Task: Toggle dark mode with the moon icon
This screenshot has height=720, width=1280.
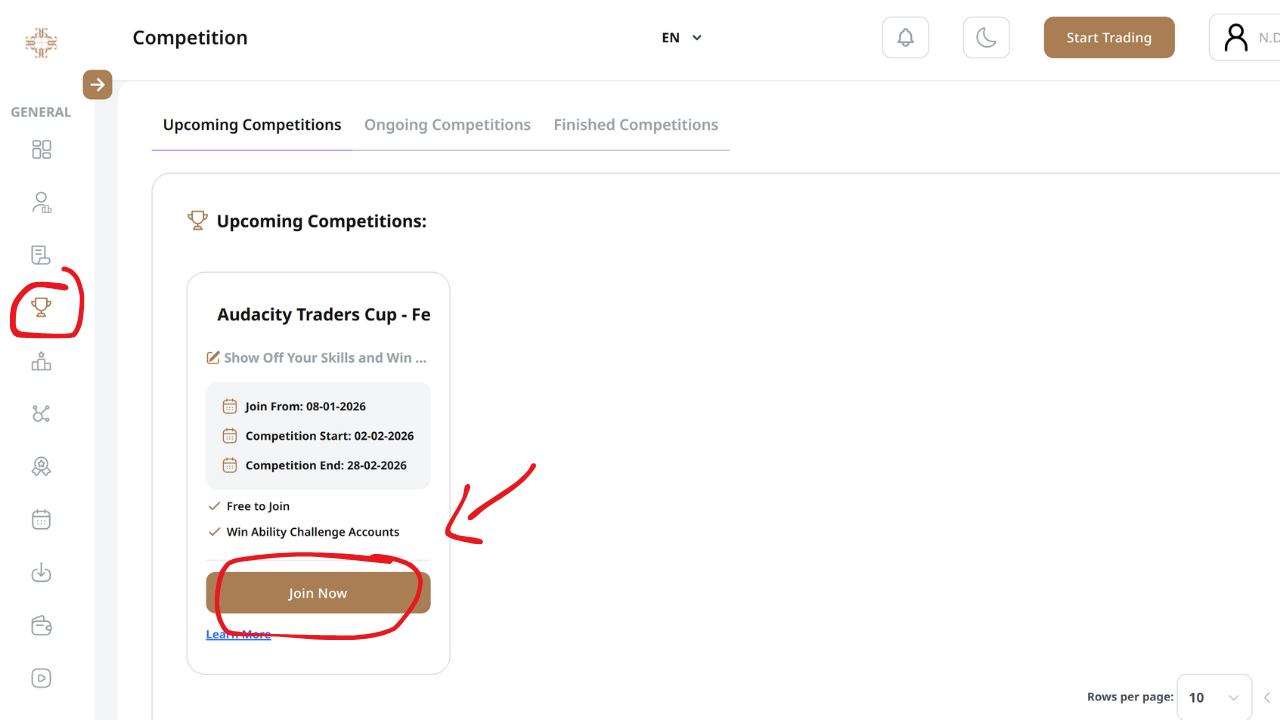Action: [x=986, y=38]
